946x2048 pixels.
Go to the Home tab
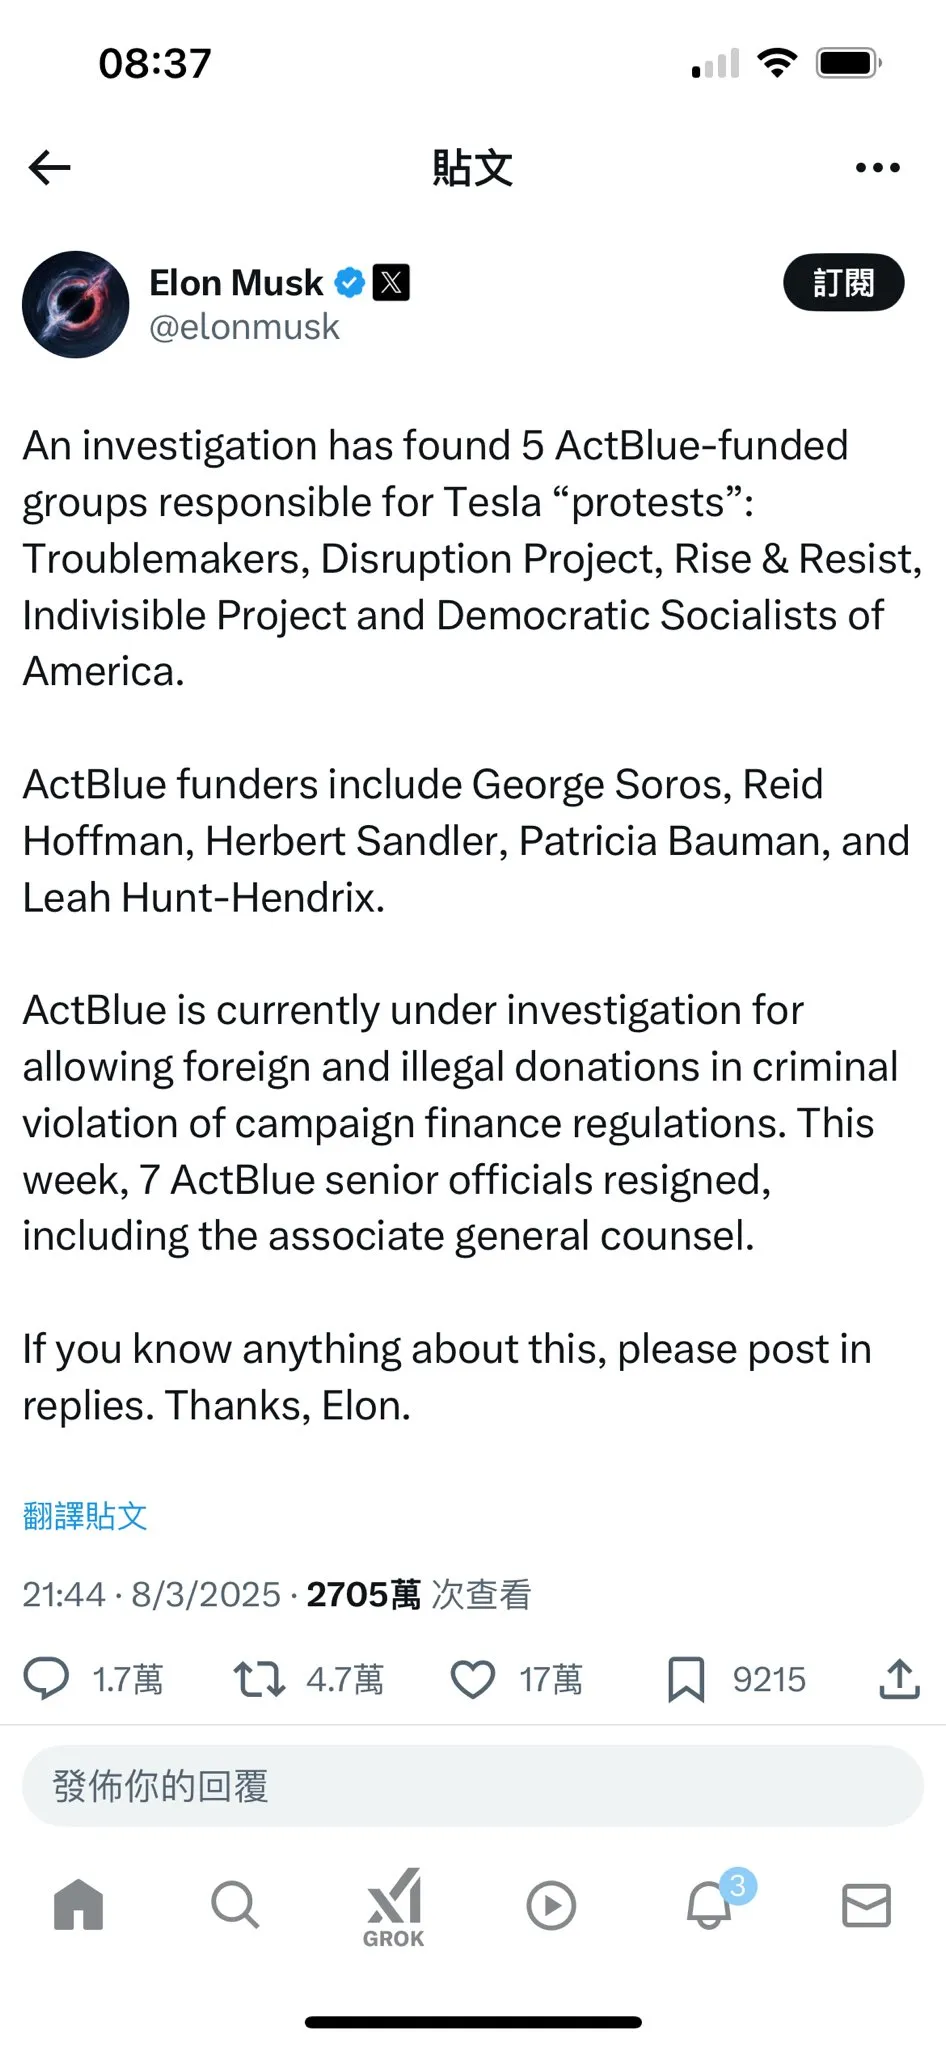pyautogui.click(x=79, y=1904)
